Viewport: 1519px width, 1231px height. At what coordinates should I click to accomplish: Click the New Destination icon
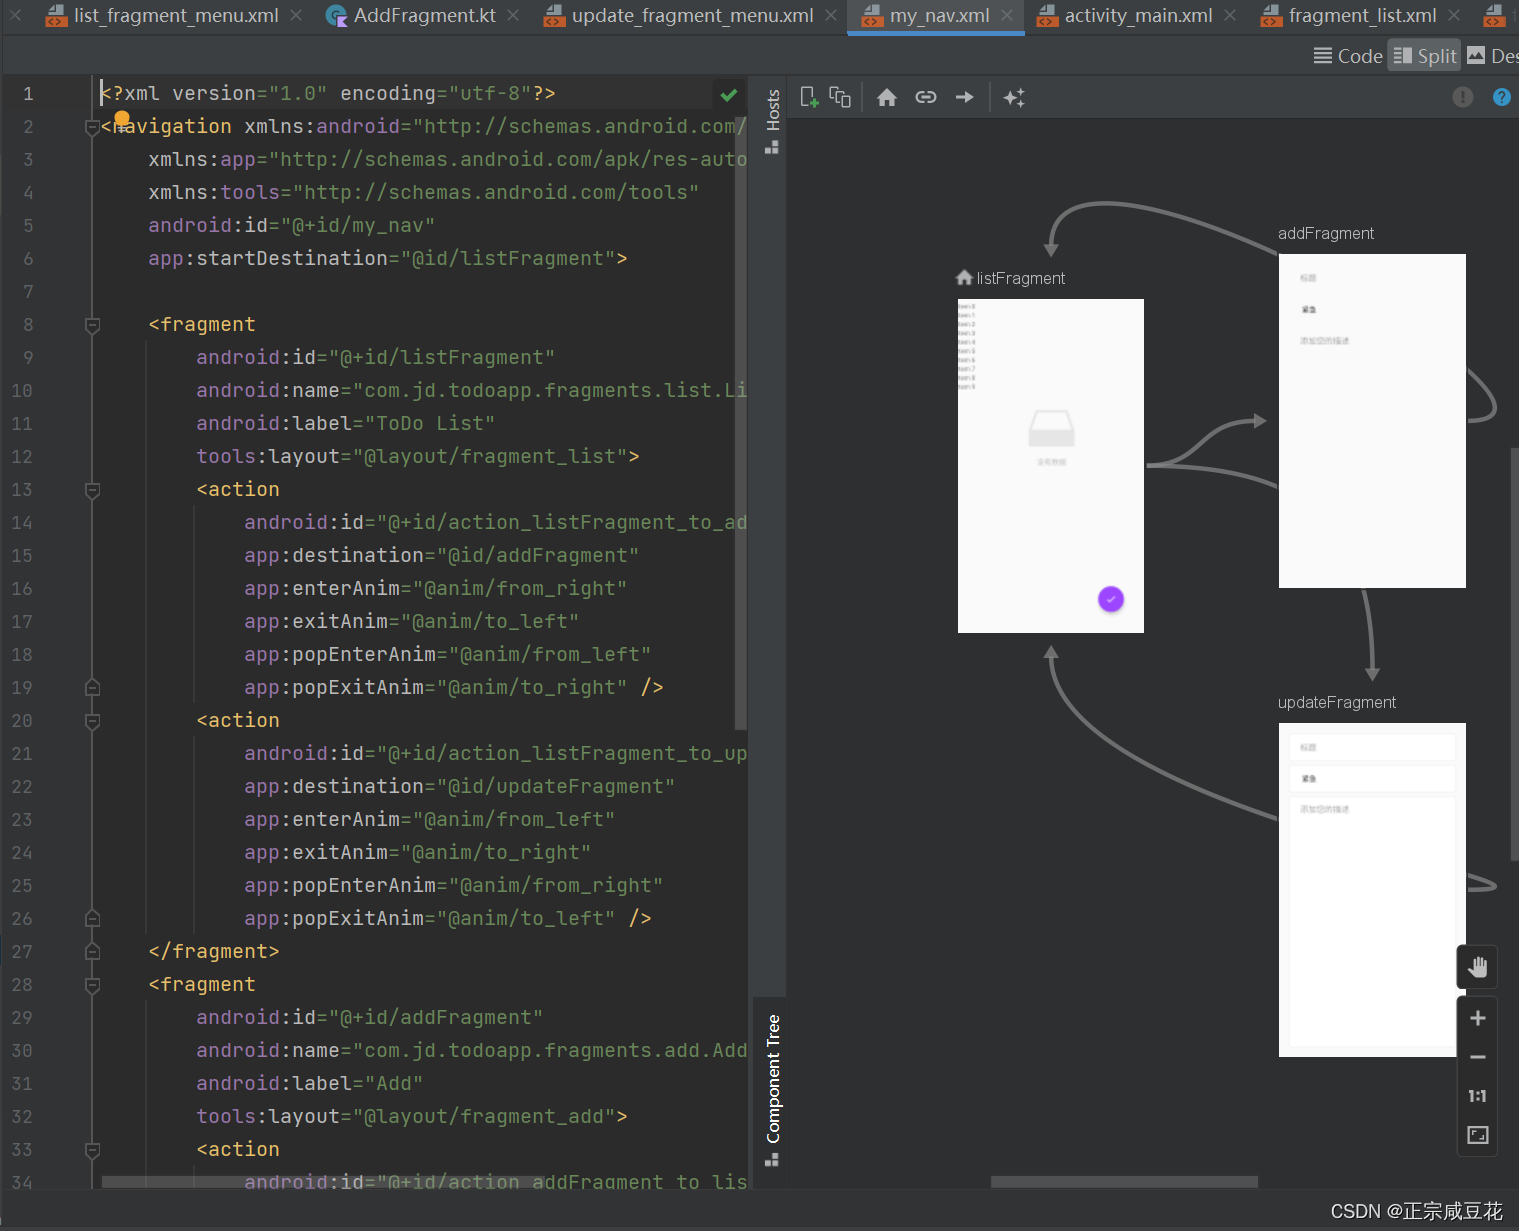click(810, 97)
